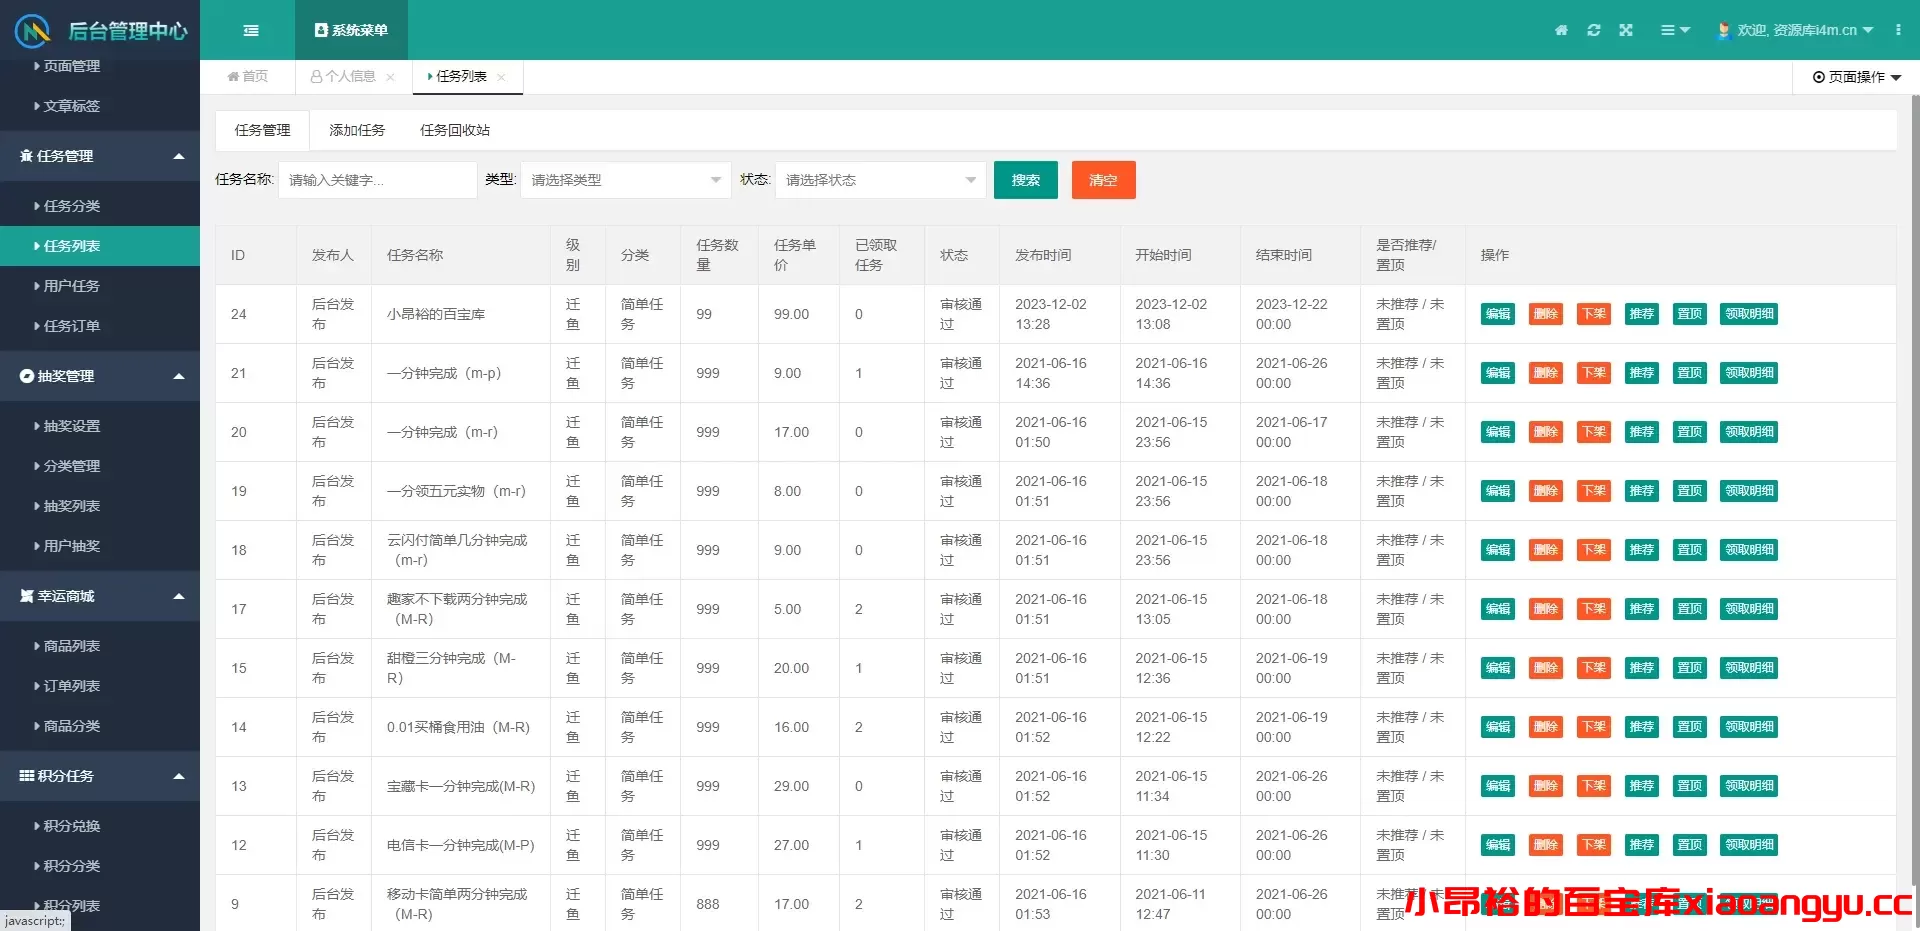The height and width of the screenshot is (931, 1920).
Task: Switch to the 添加任务 tab
Action: click(357, 130)
